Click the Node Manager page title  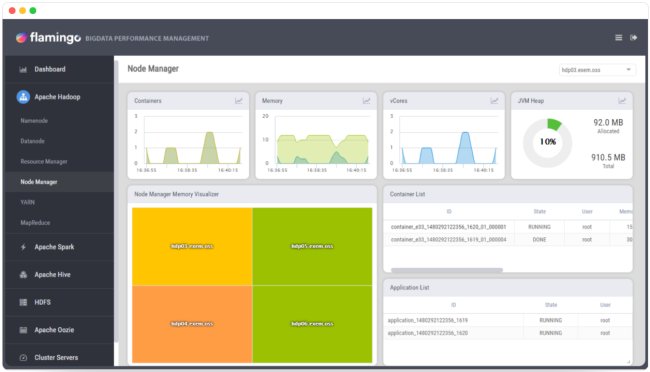153,69
